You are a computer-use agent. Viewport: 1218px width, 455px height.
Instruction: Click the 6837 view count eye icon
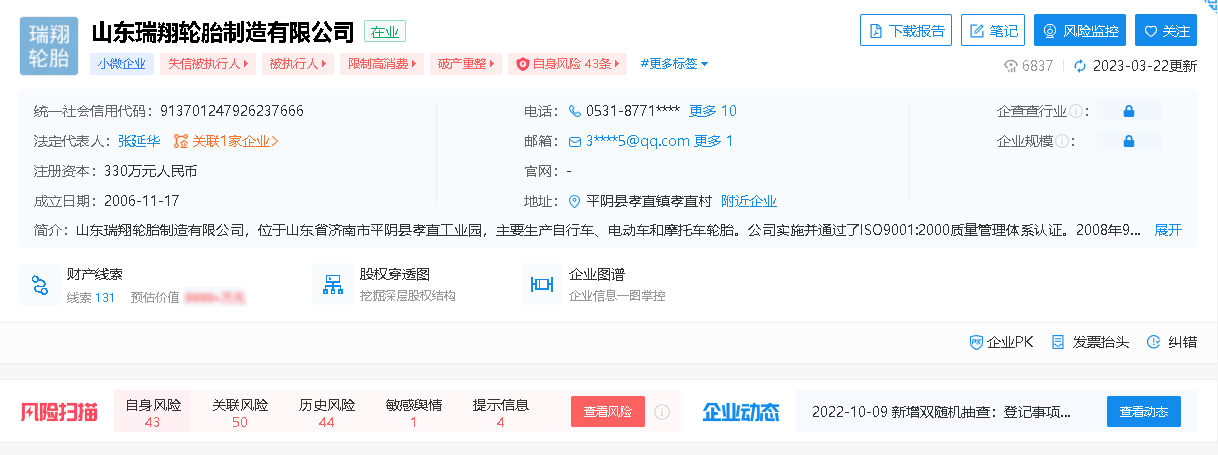pos(1010,66)
